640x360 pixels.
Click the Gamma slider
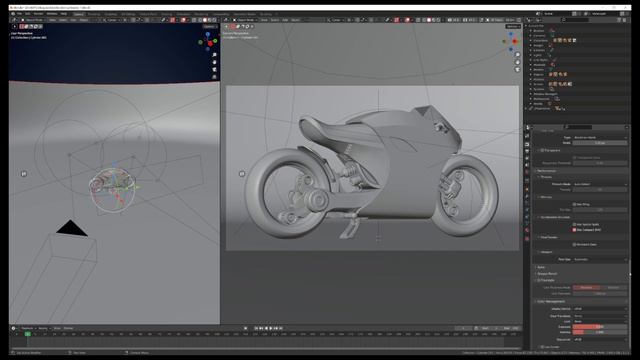(x=600, y=332)
